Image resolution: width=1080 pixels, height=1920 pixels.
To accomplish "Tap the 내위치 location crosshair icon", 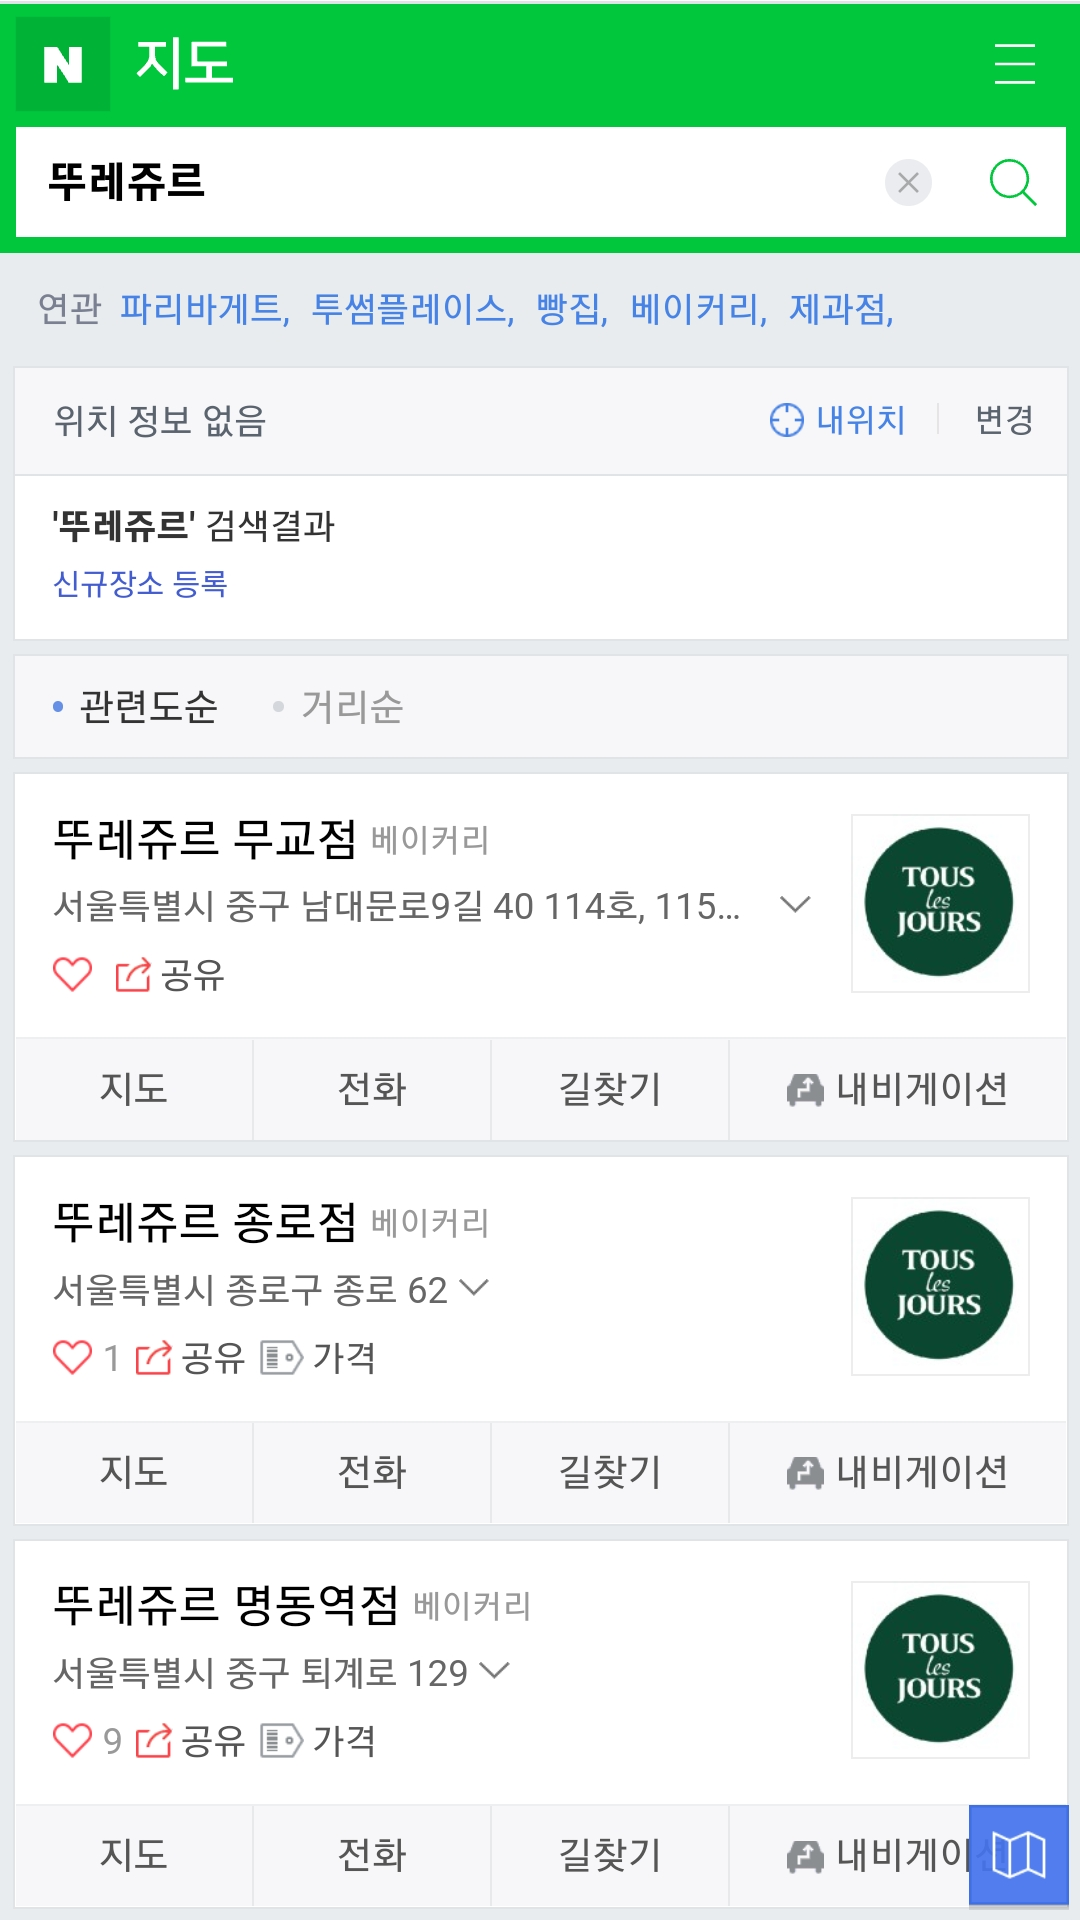I will 787,420.
